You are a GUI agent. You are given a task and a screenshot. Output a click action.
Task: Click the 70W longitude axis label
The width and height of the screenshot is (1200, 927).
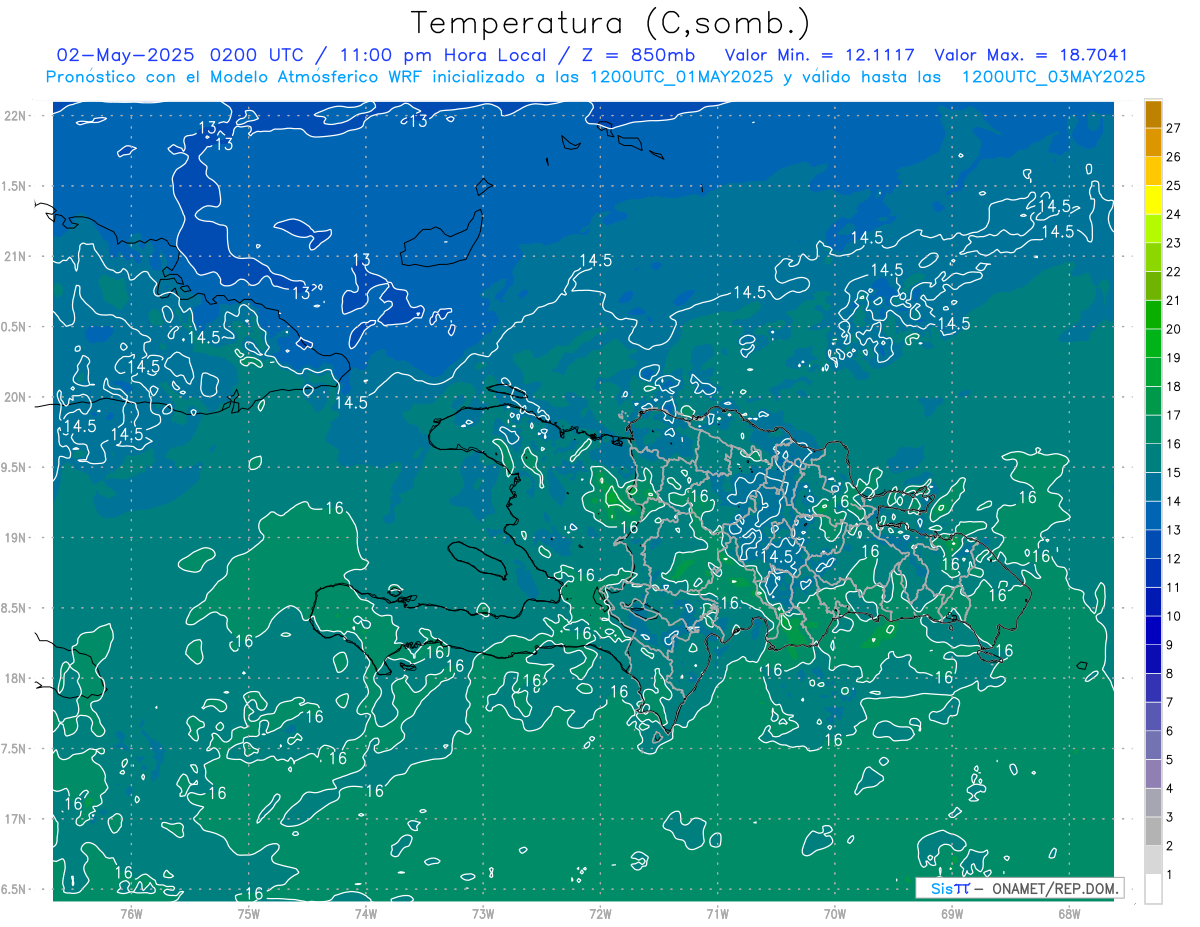[x=834, y=914]
